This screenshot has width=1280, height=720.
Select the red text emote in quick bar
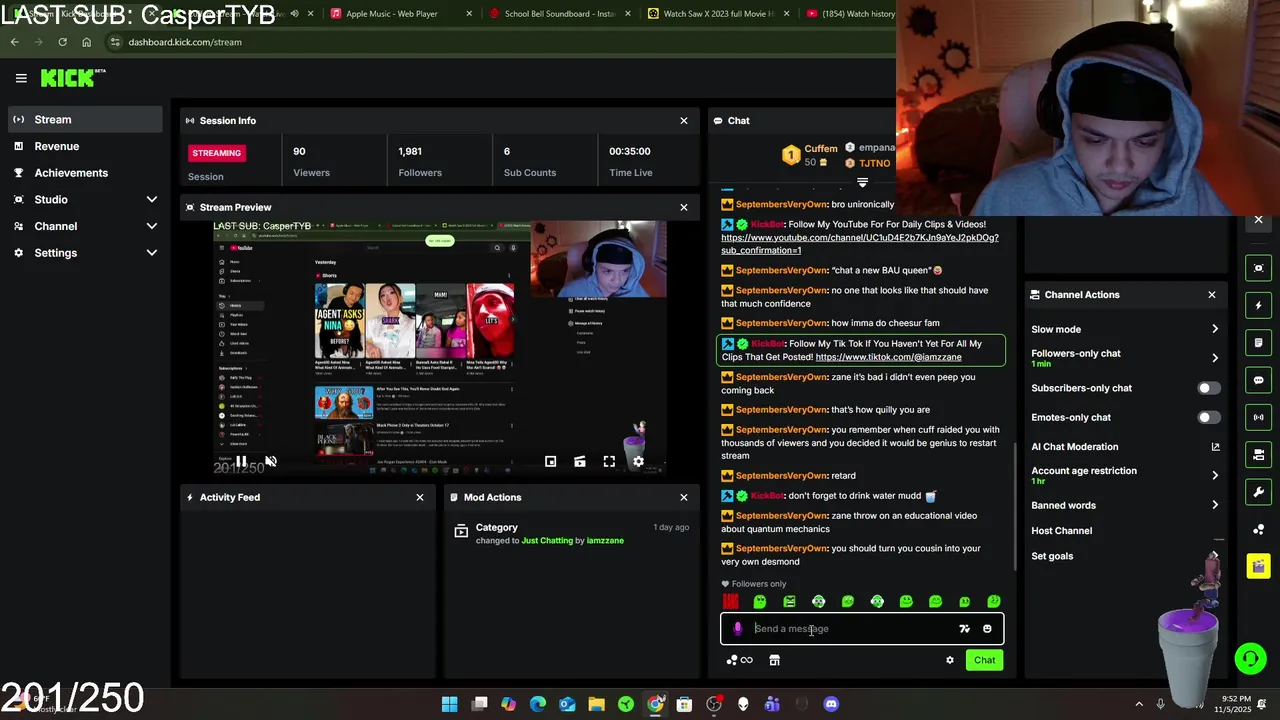point(731,602)
